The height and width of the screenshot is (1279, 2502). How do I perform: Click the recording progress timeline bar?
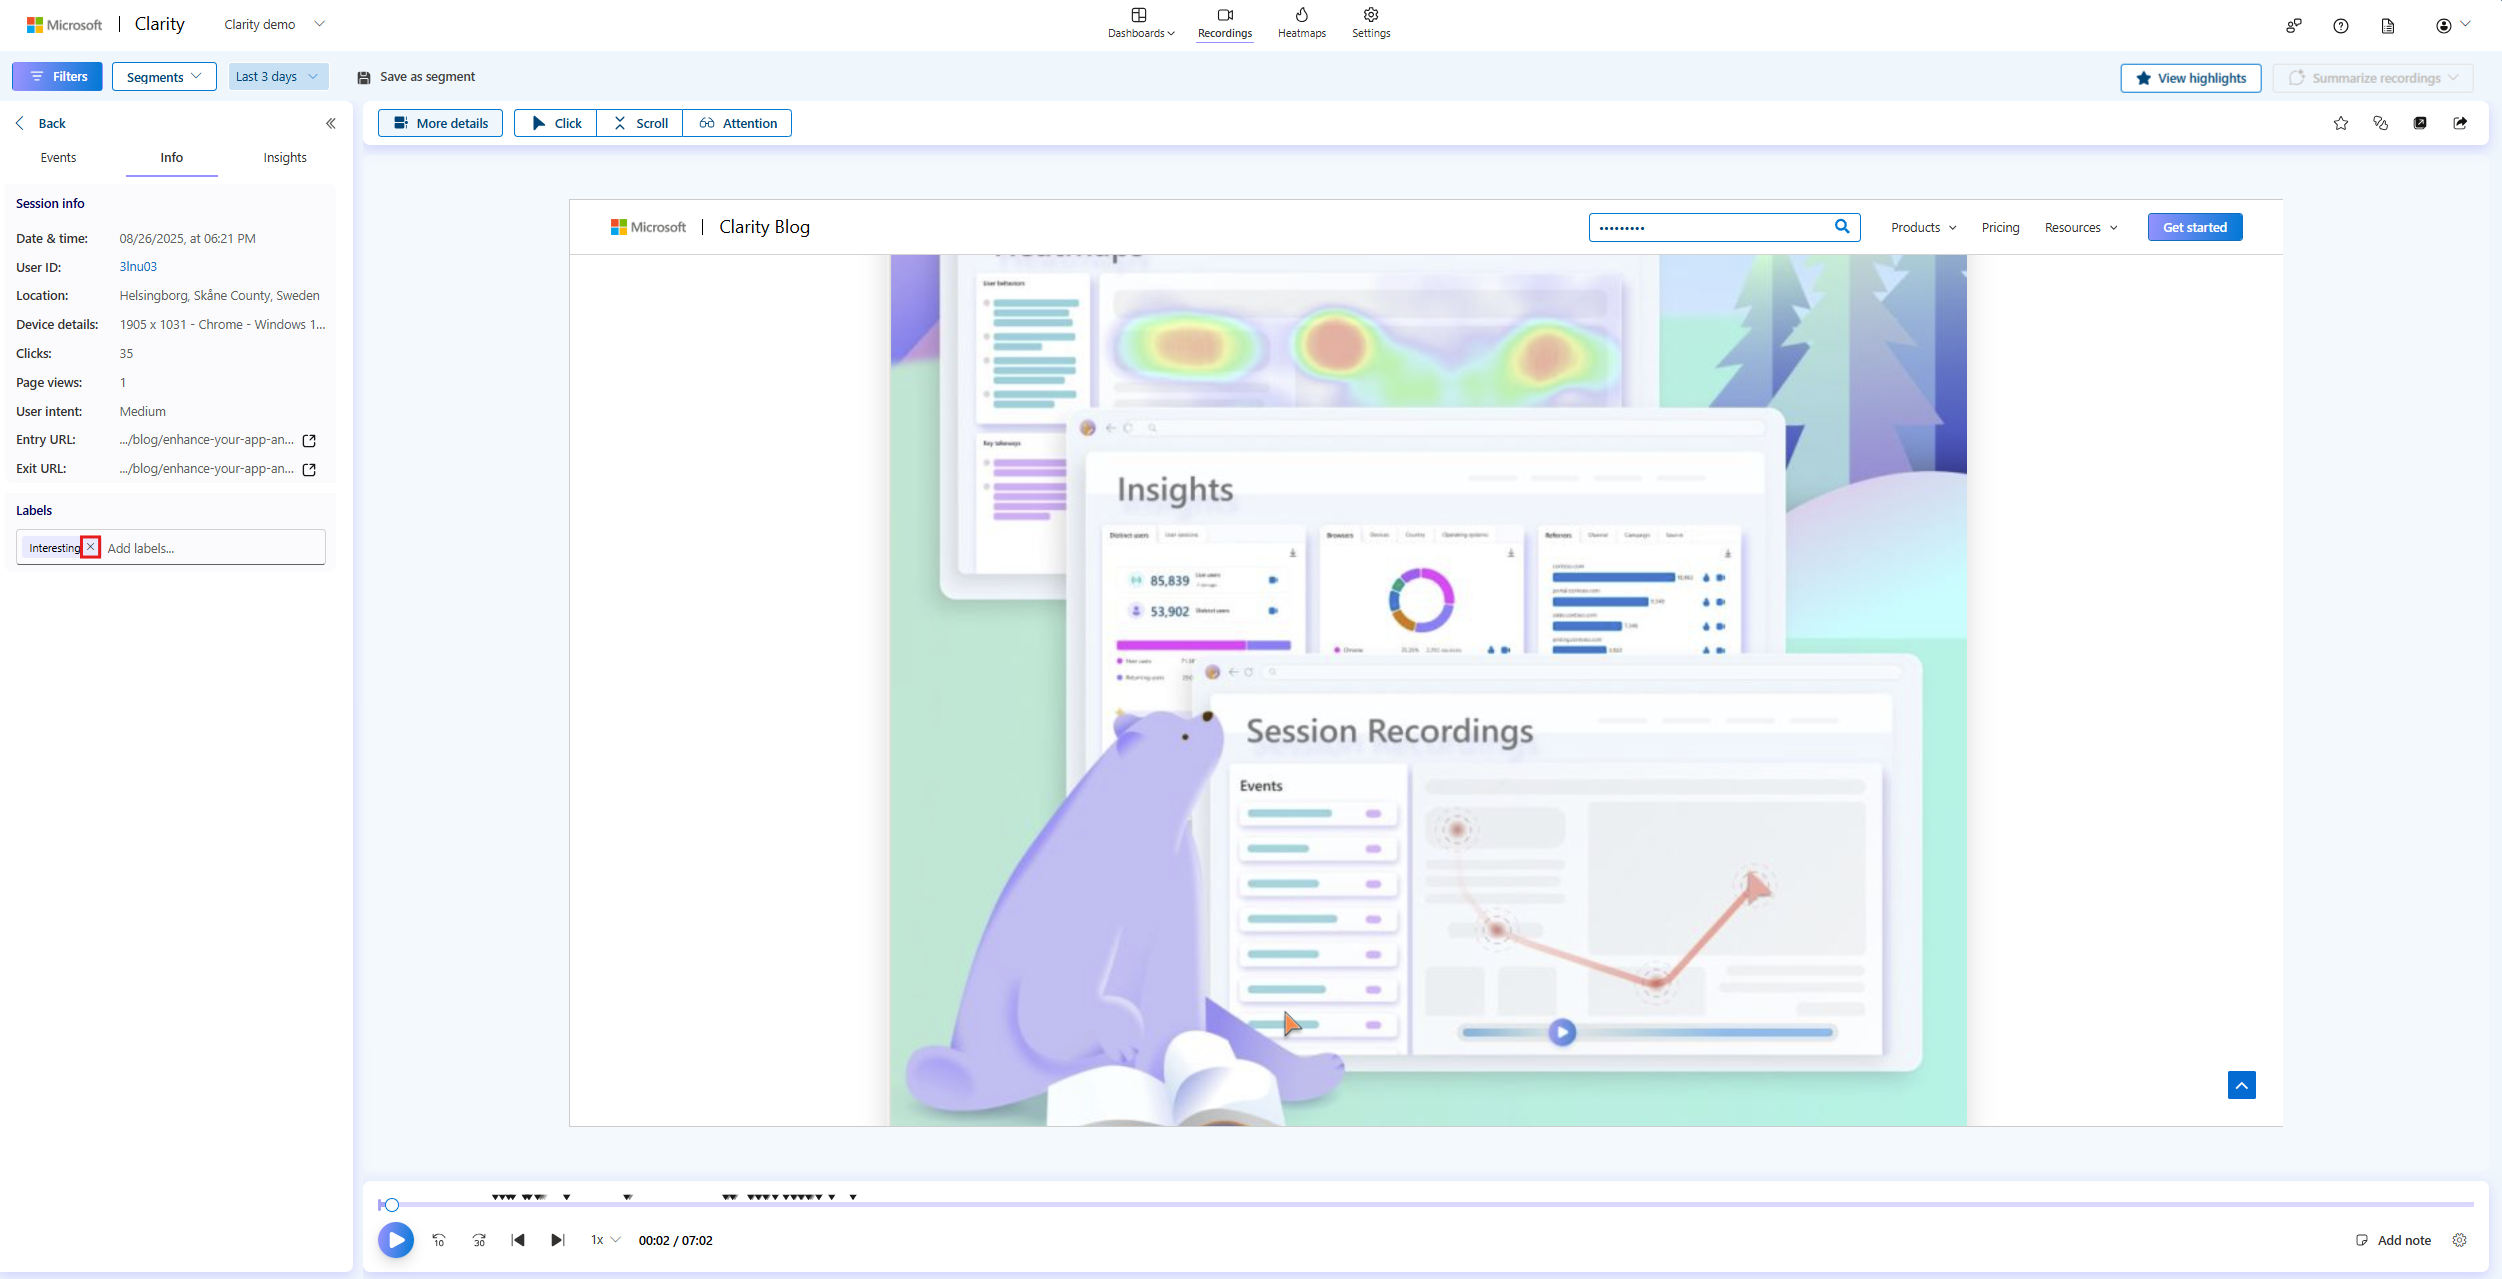1426,1205
